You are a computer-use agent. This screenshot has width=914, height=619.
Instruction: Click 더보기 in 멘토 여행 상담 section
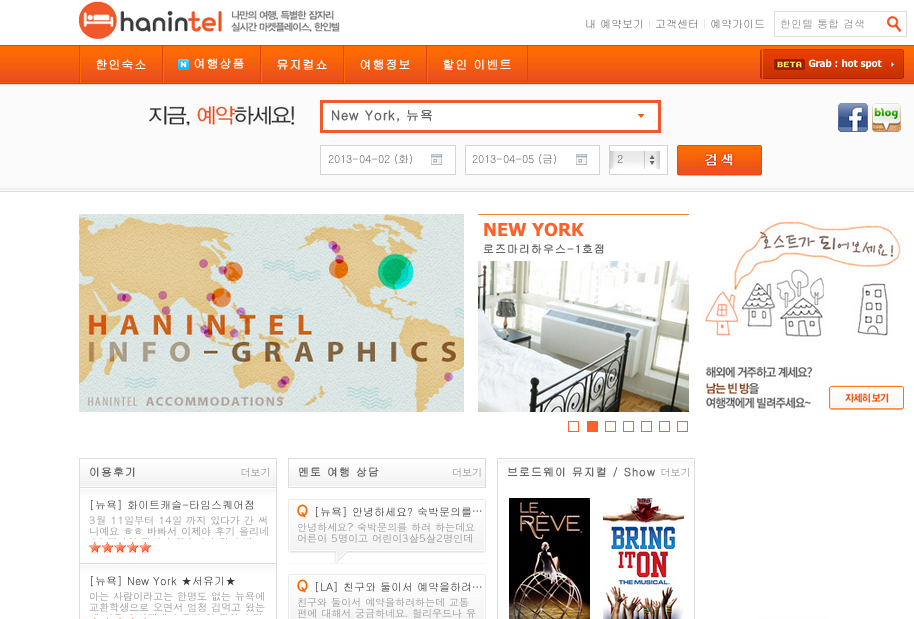click(467, 472)
